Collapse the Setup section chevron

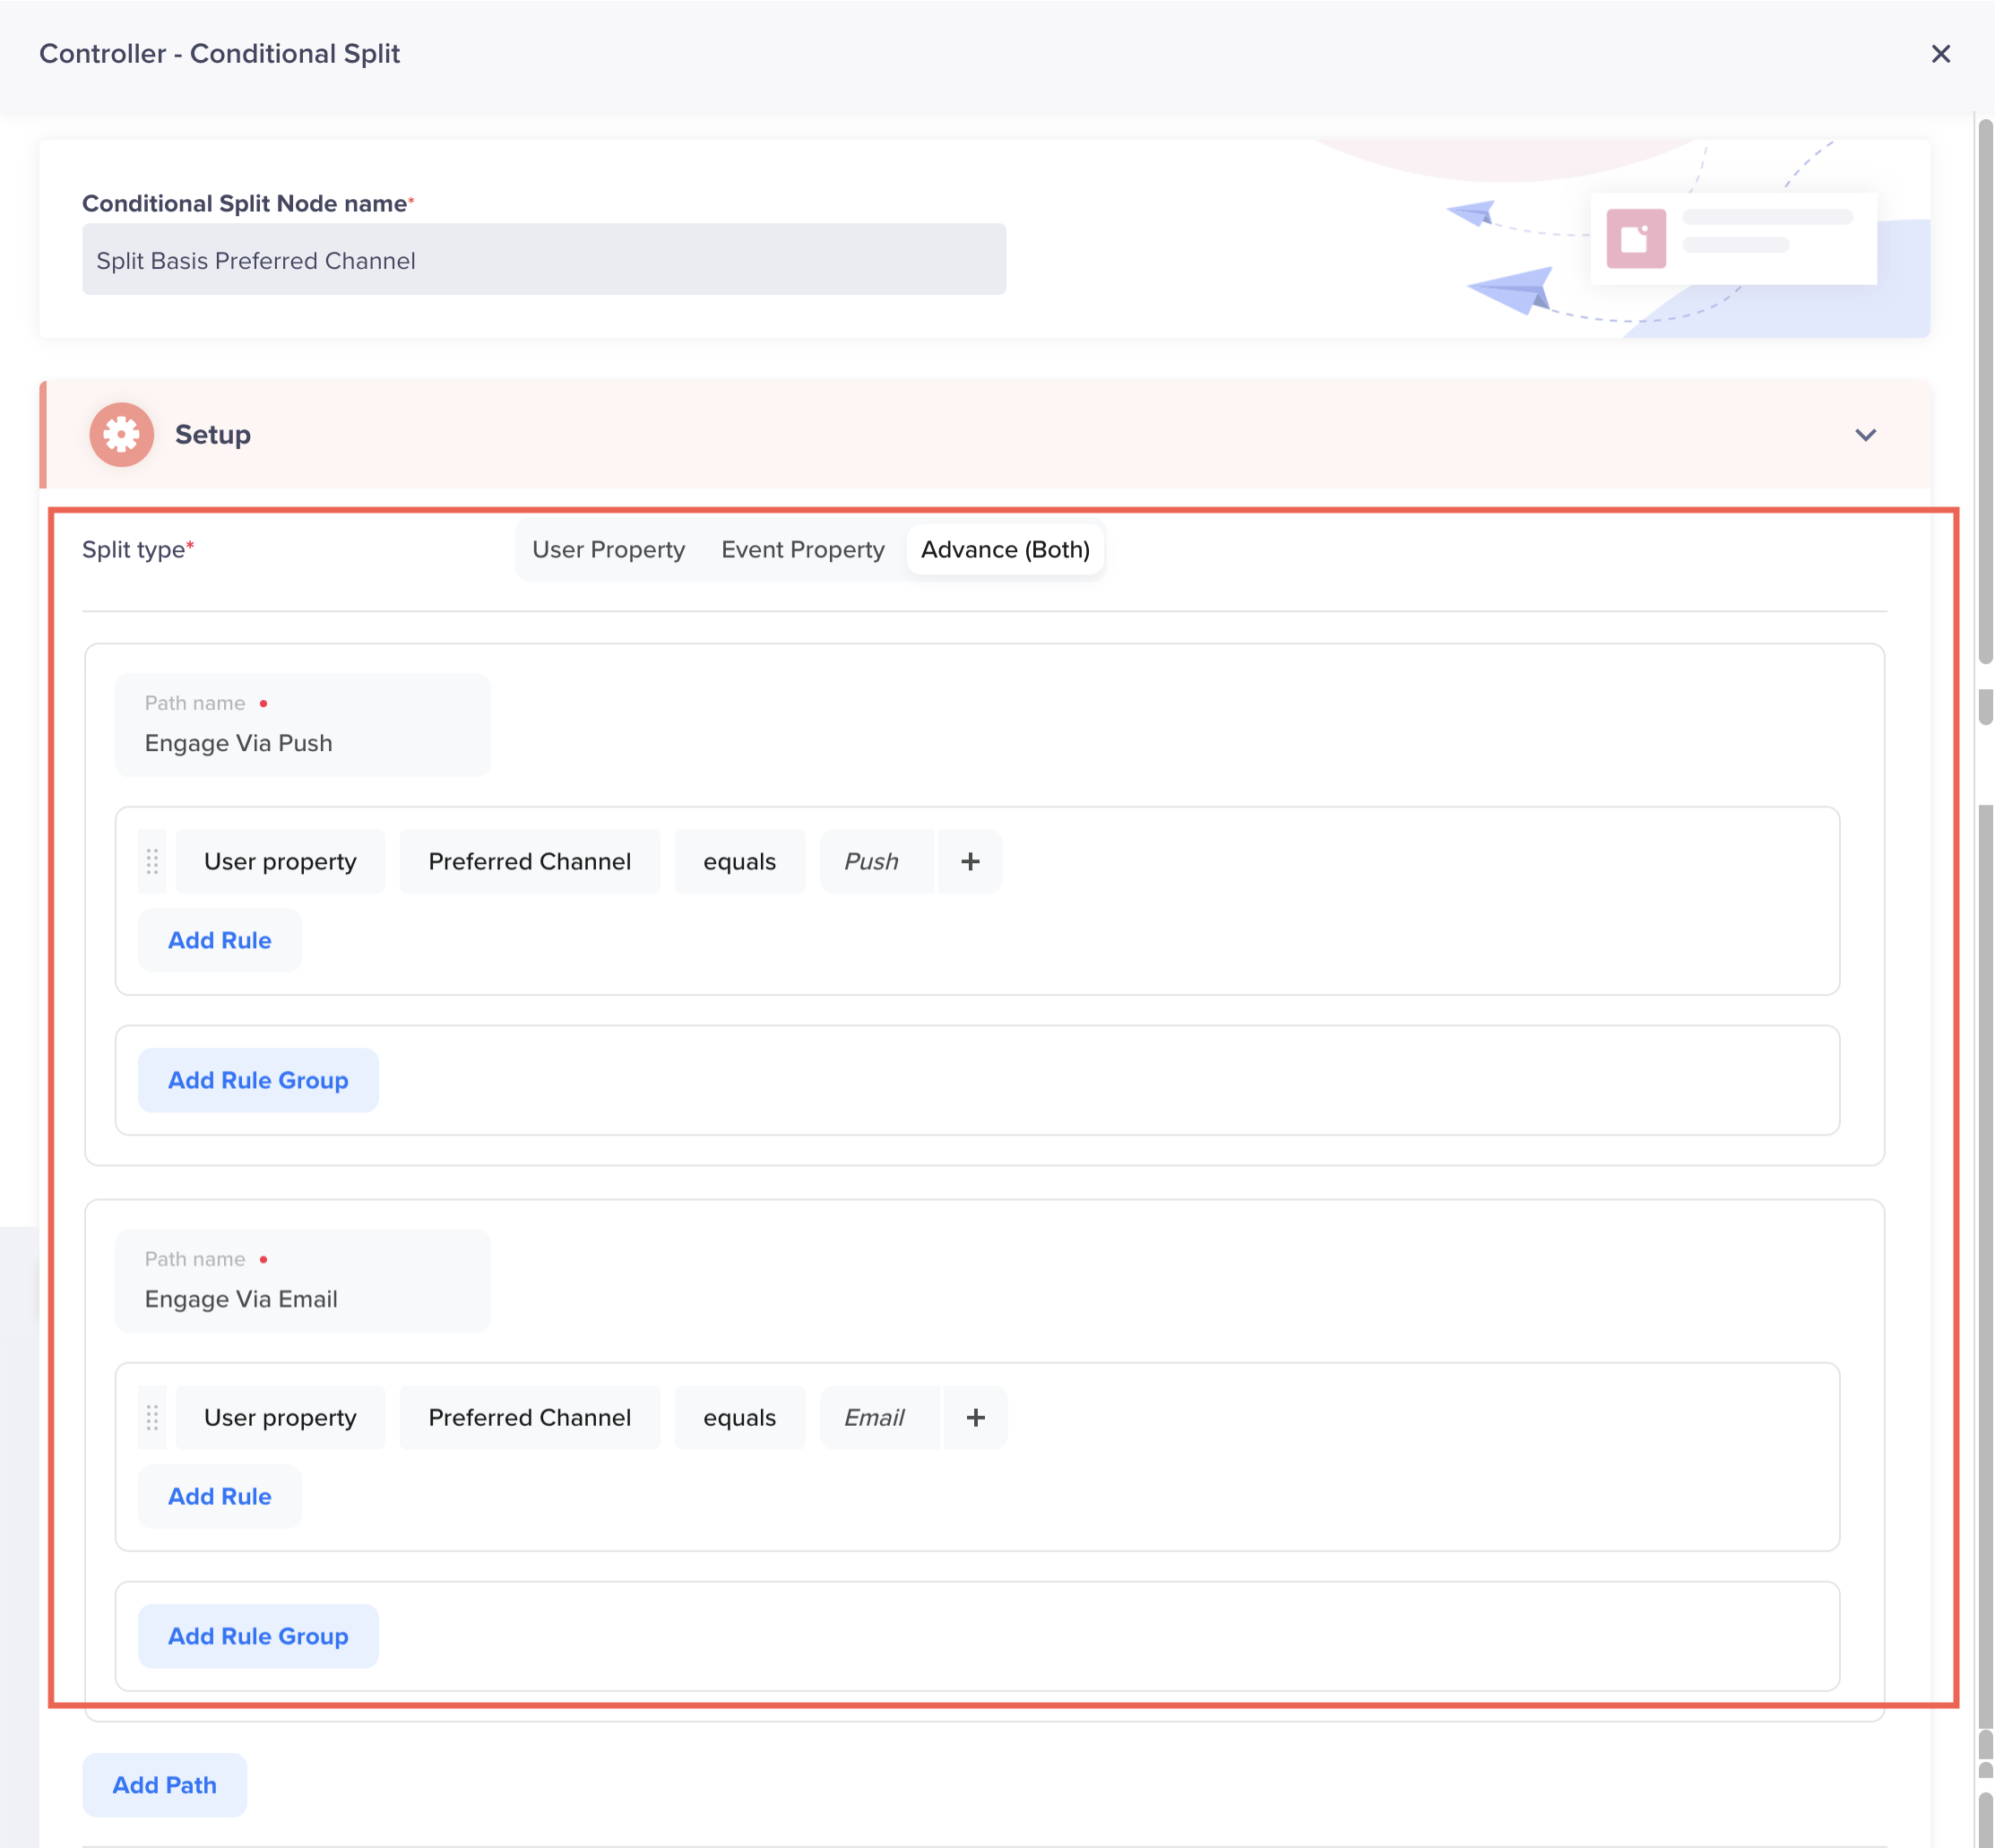click(x=1866, y=435)
